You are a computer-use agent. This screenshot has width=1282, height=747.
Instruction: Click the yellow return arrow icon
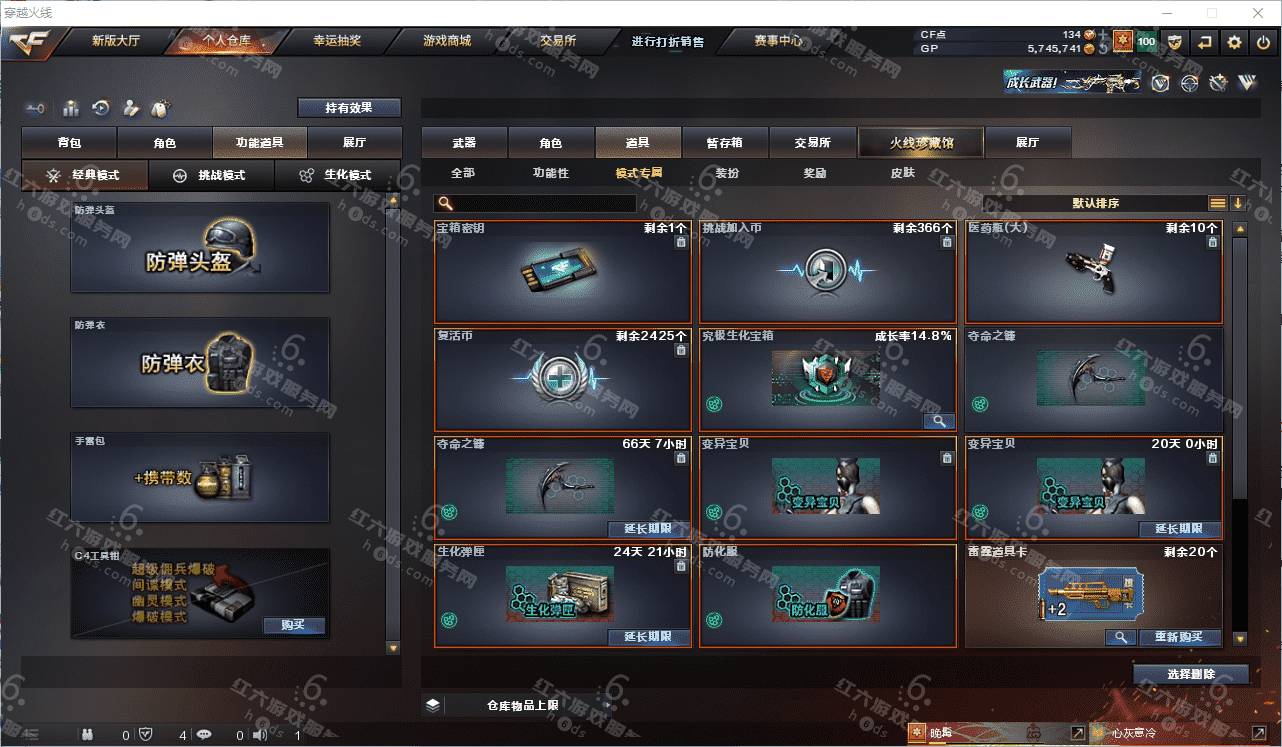pyautogui.click(x=1205, y=42)
